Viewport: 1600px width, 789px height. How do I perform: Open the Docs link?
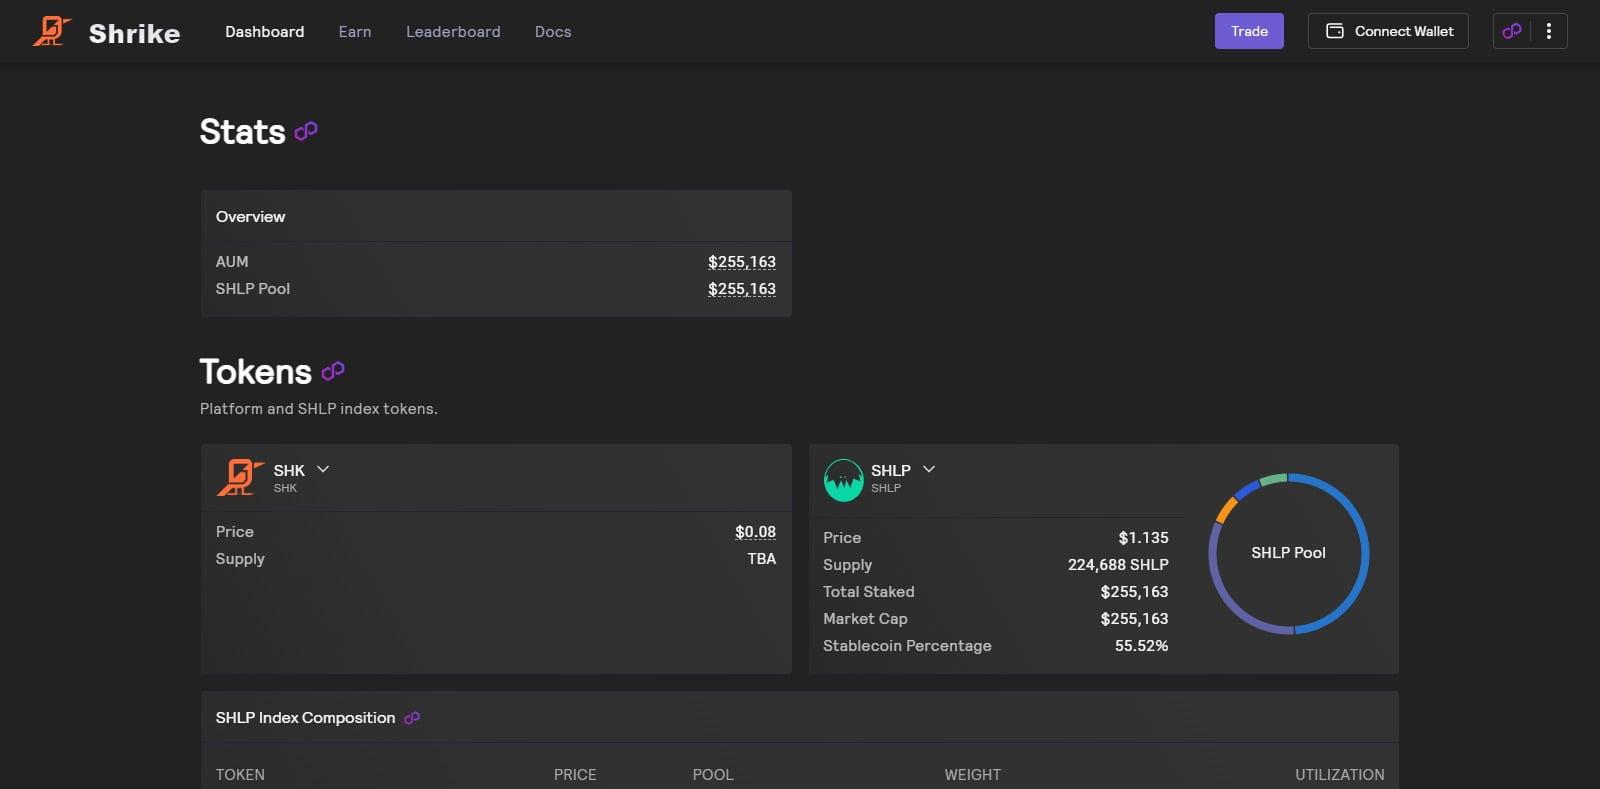(553, 32)
